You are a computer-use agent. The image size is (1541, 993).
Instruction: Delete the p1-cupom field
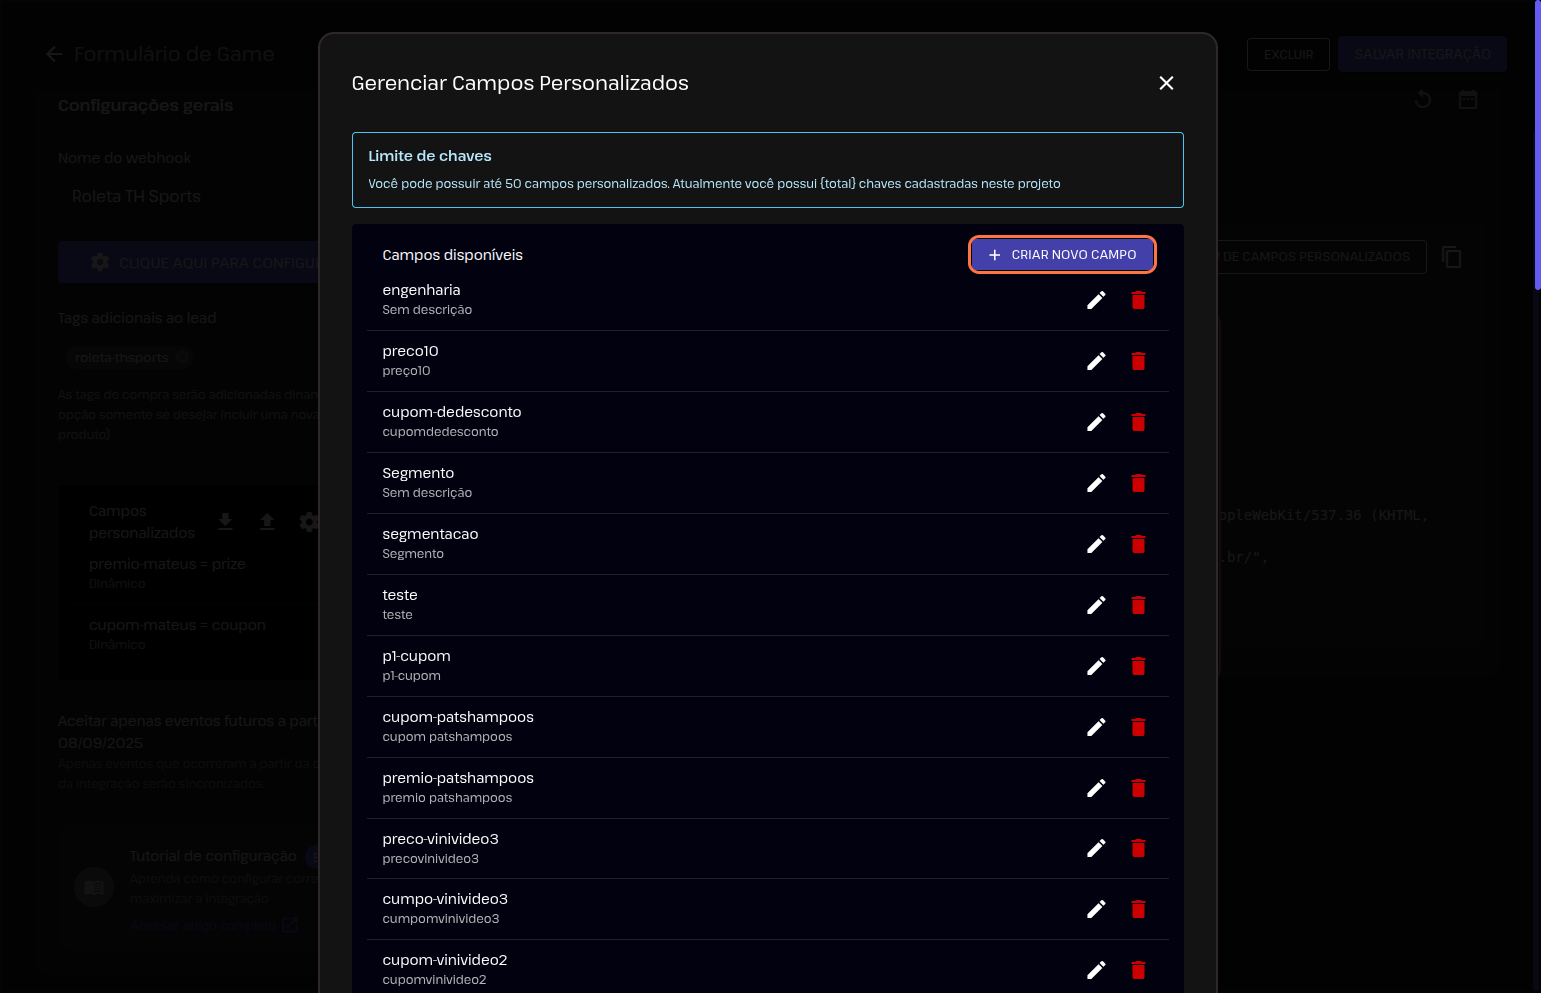pos(1138,666)
